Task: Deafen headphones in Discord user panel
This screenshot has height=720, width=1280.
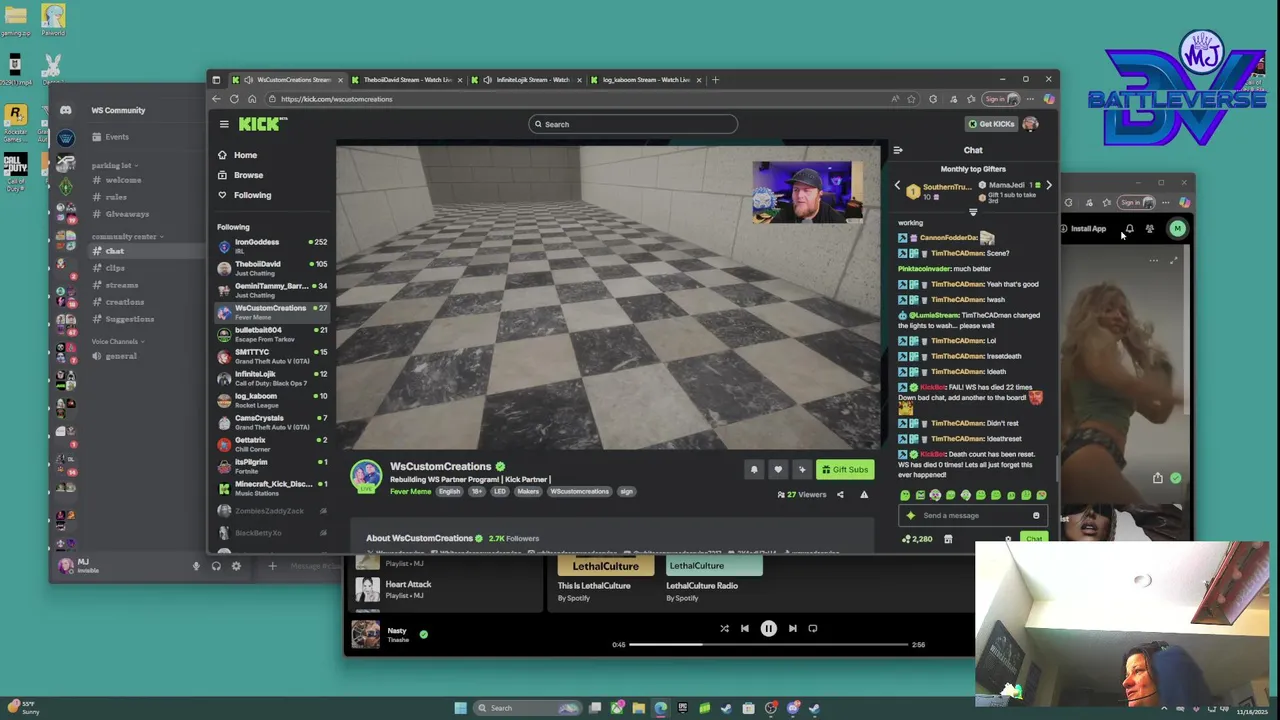Action: click(x=216, y=566)
